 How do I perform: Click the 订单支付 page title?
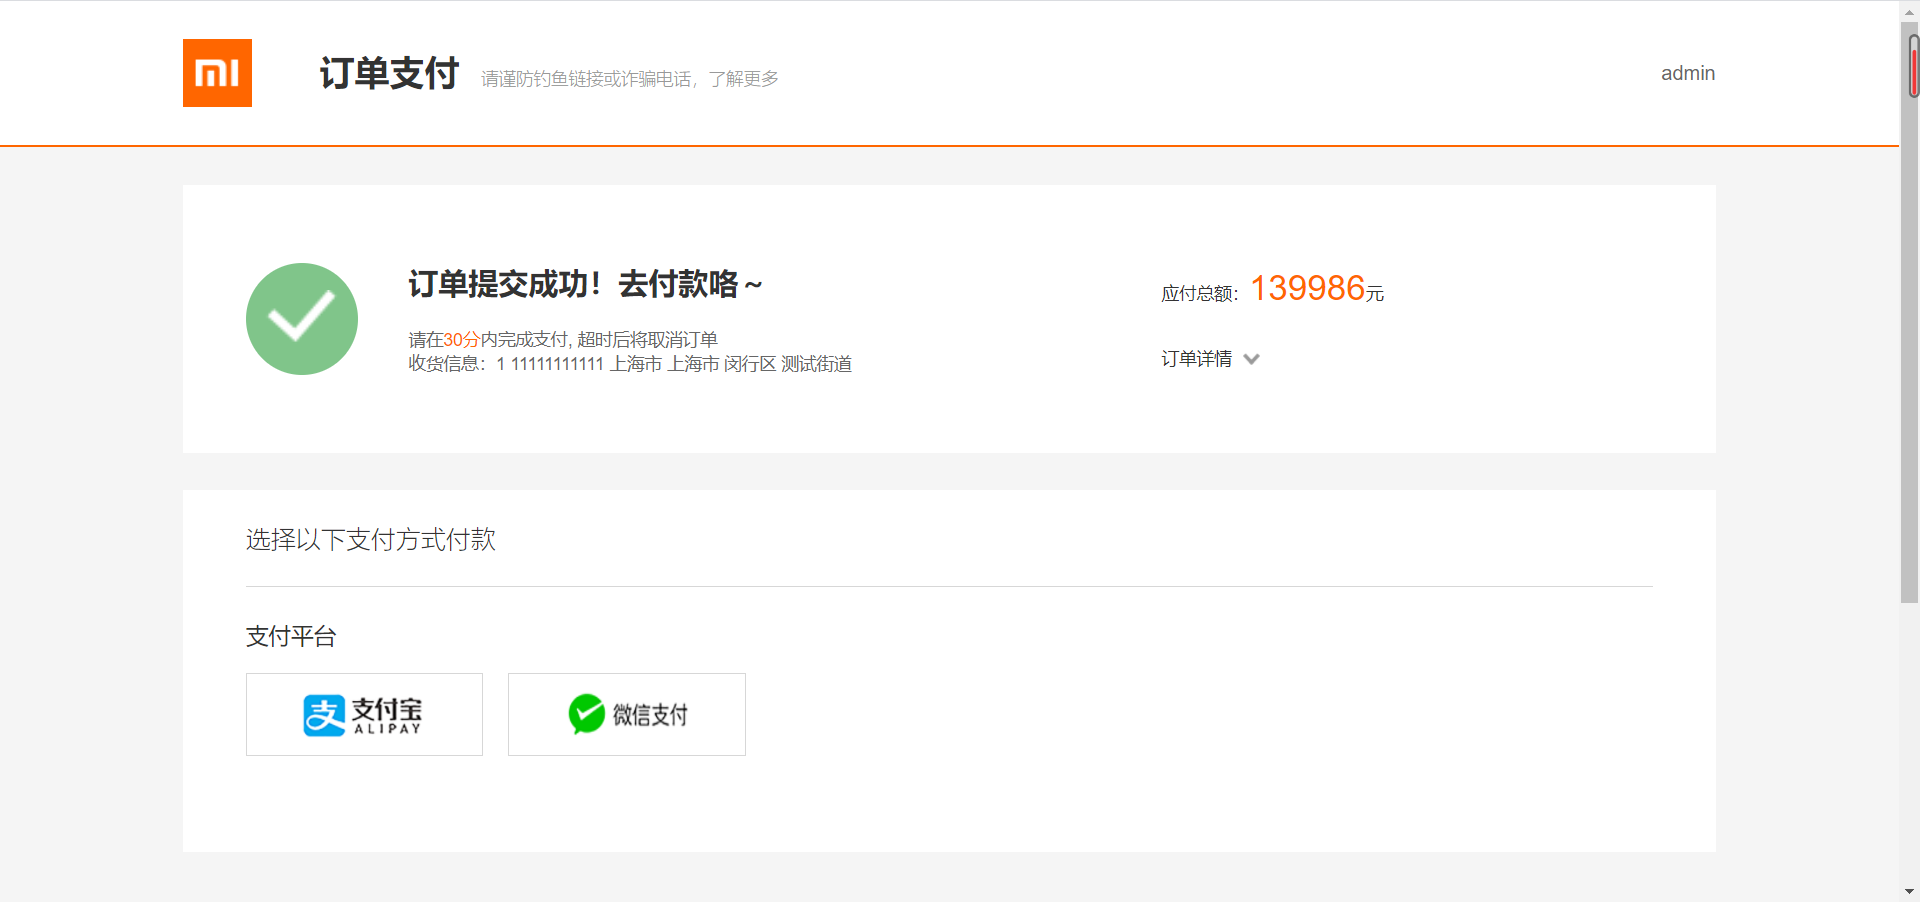pyautogui.click(x=389, y=73)
